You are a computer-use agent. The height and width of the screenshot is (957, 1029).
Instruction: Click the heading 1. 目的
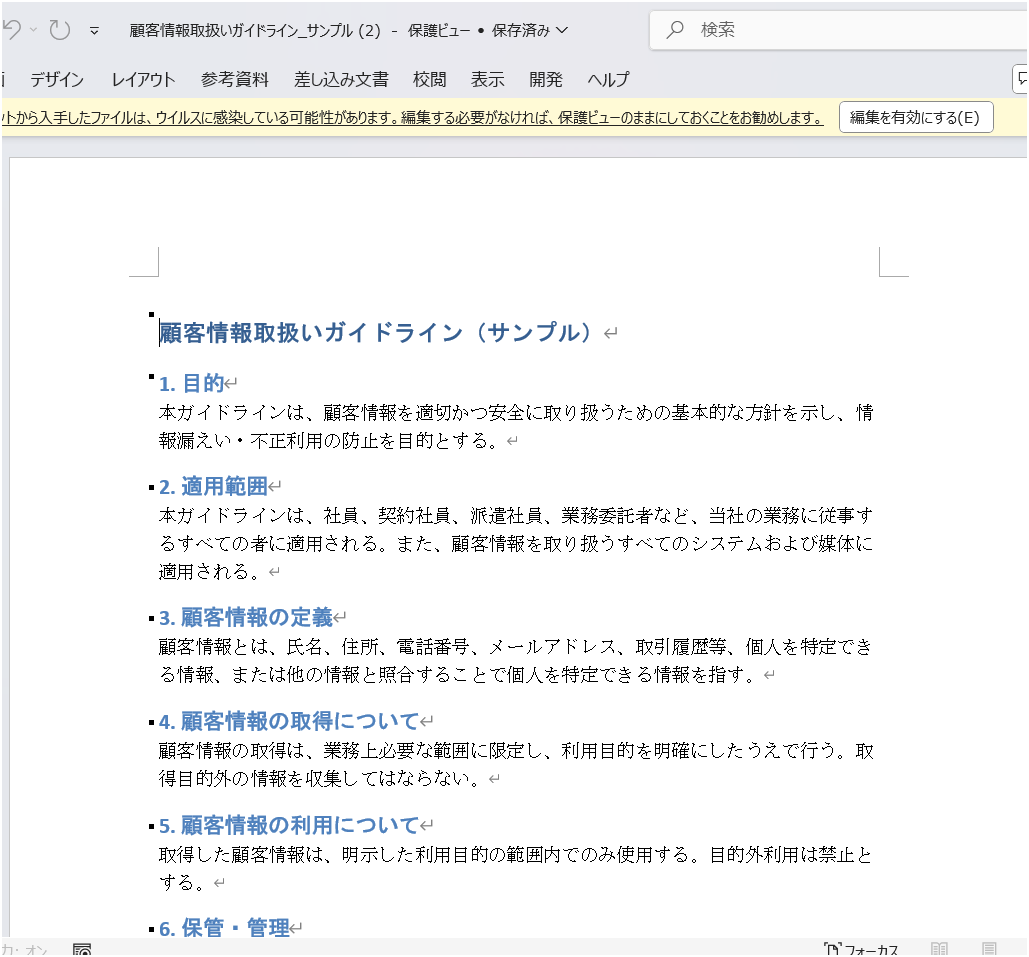(x=192, y=383)
